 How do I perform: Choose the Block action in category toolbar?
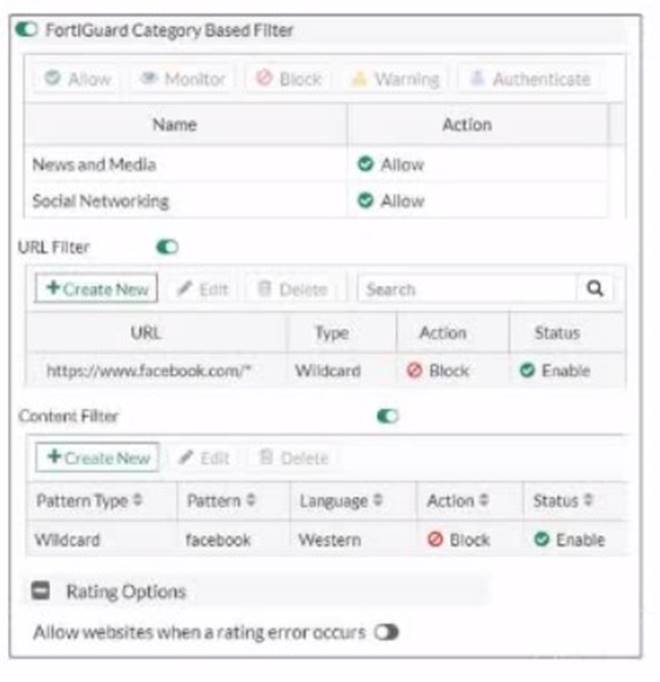(x=288, y=79)
